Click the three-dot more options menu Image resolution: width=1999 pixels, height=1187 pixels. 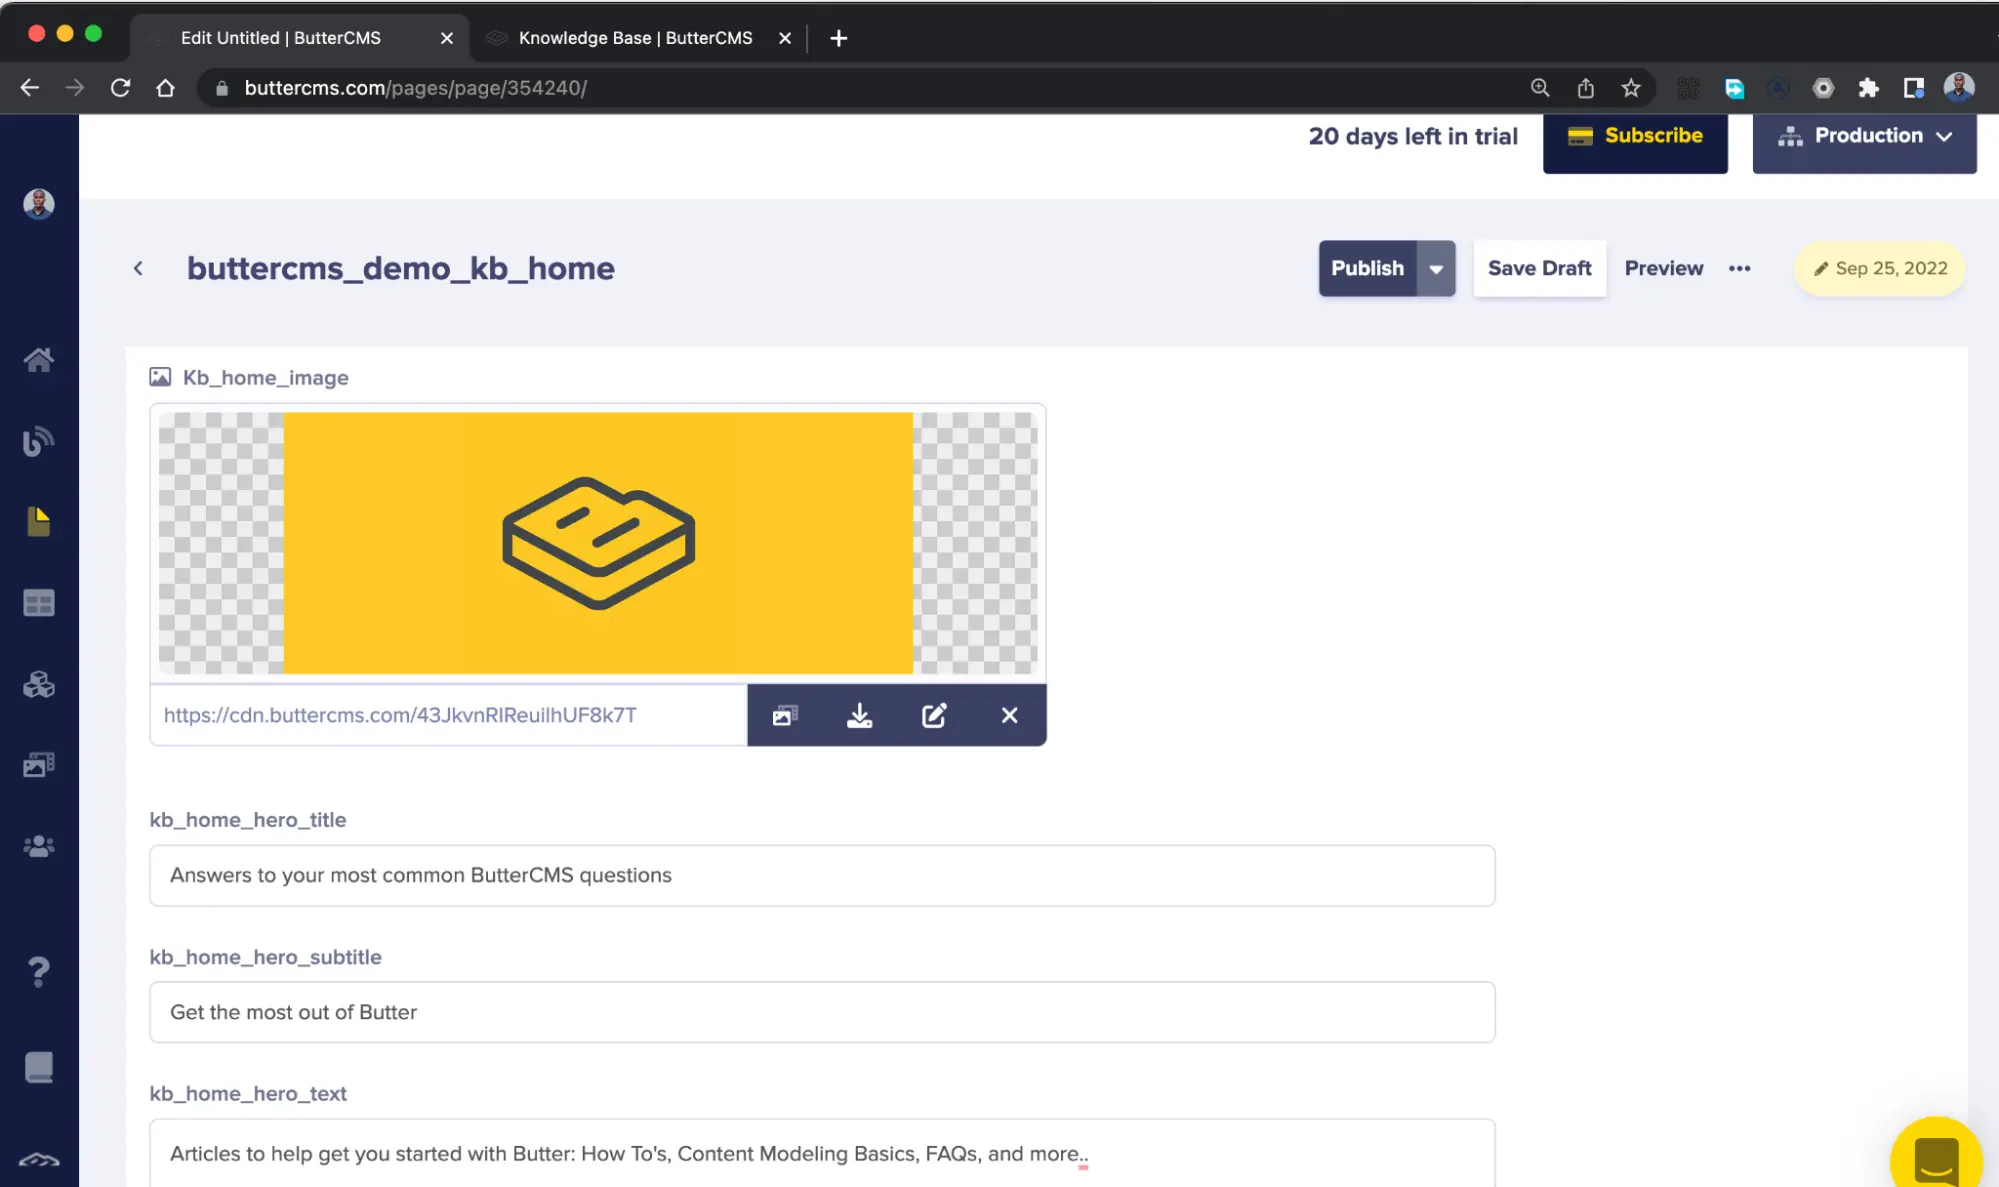[x=1739, y=267]
